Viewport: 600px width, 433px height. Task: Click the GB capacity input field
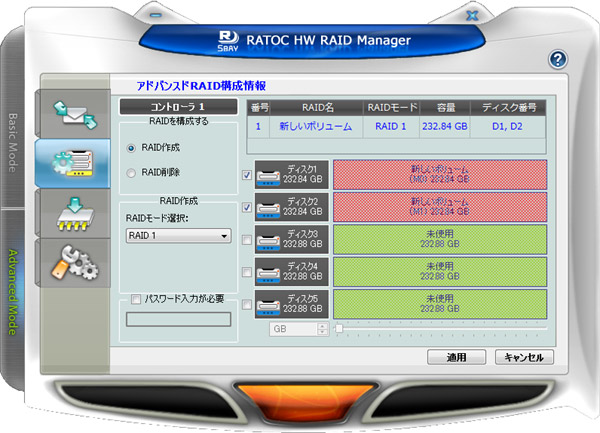tap(293, 329)
